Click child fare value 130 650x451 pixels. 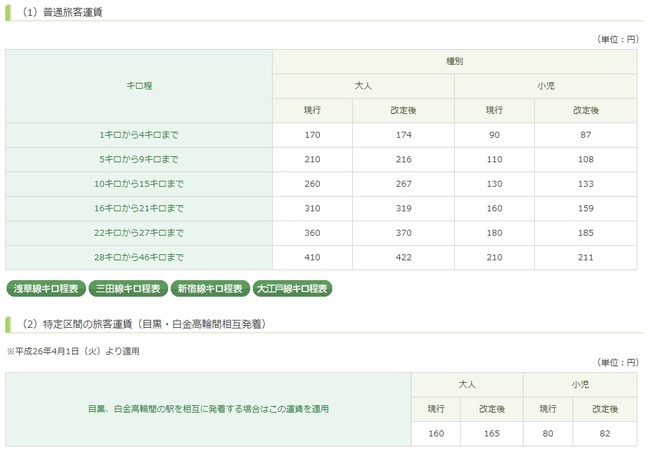pyautogui.click(x=494, y=184)
